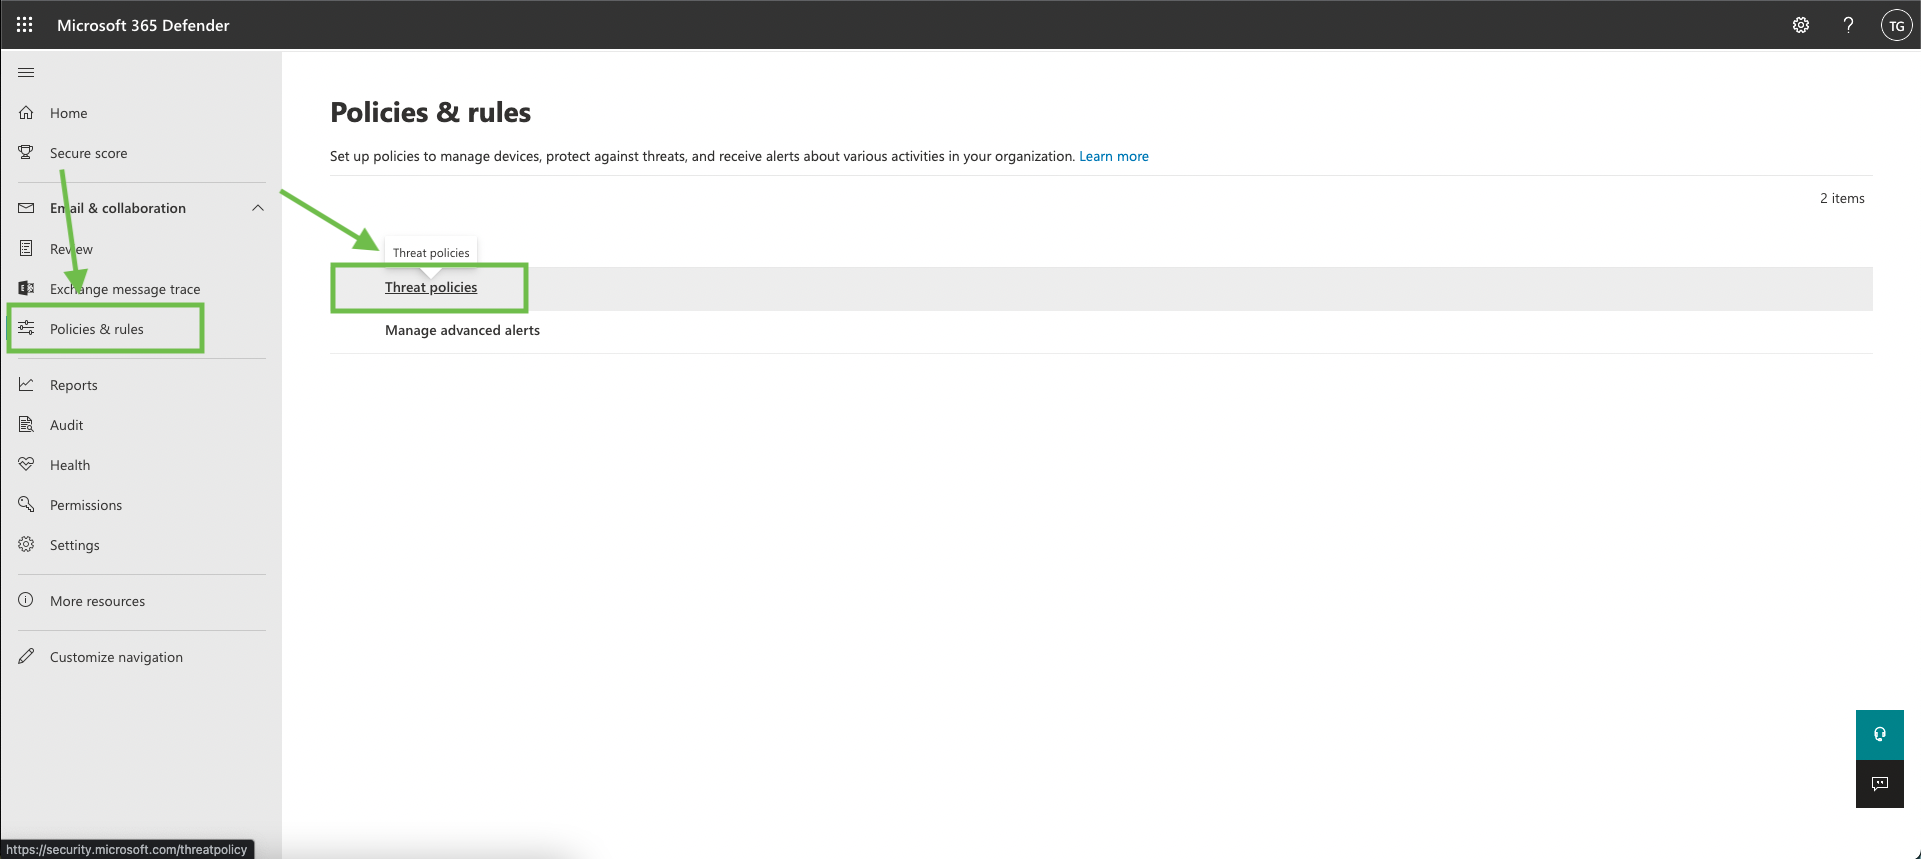
Task: Open the teal headset support button
Action: click(1880, 734)
